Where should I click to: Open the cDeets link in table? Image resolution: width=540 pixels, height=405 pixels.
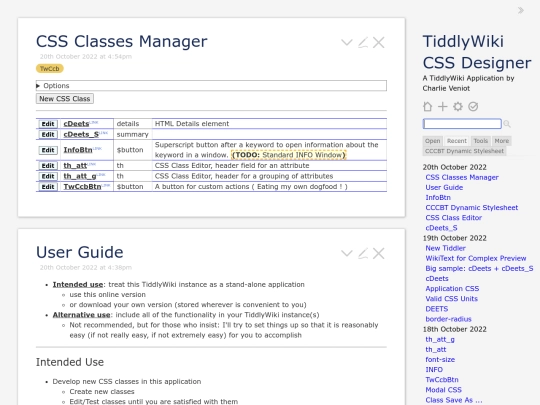[x=76, y=124]
